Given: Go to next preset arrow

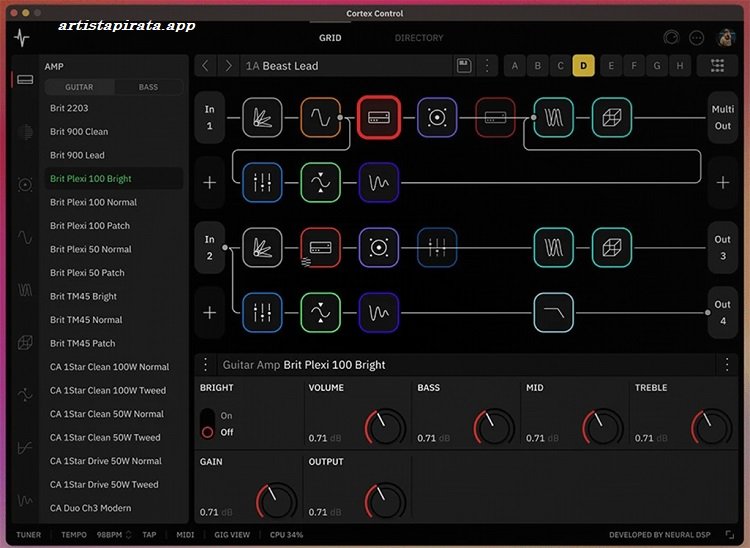Looking at the screenshot, I should (x=229, y=66).
